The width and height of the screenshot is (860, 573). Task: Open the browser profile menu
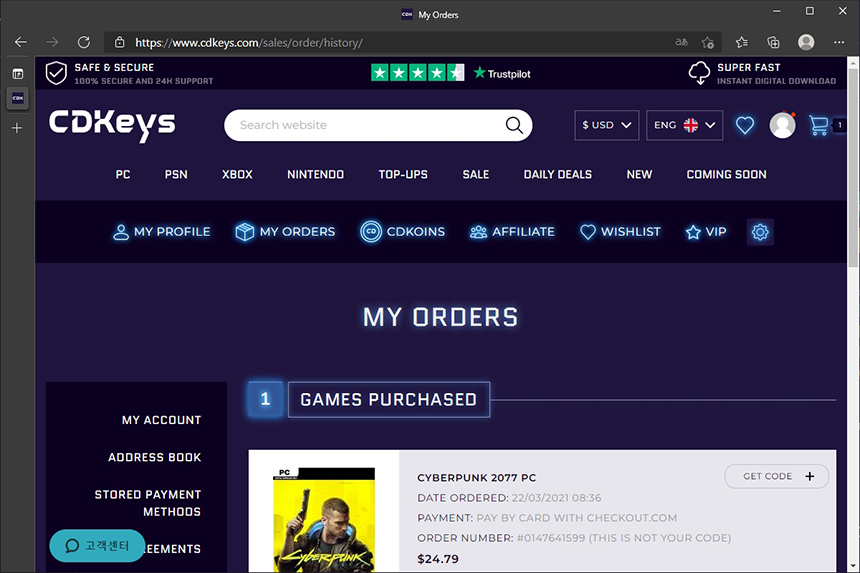point(806,42)
